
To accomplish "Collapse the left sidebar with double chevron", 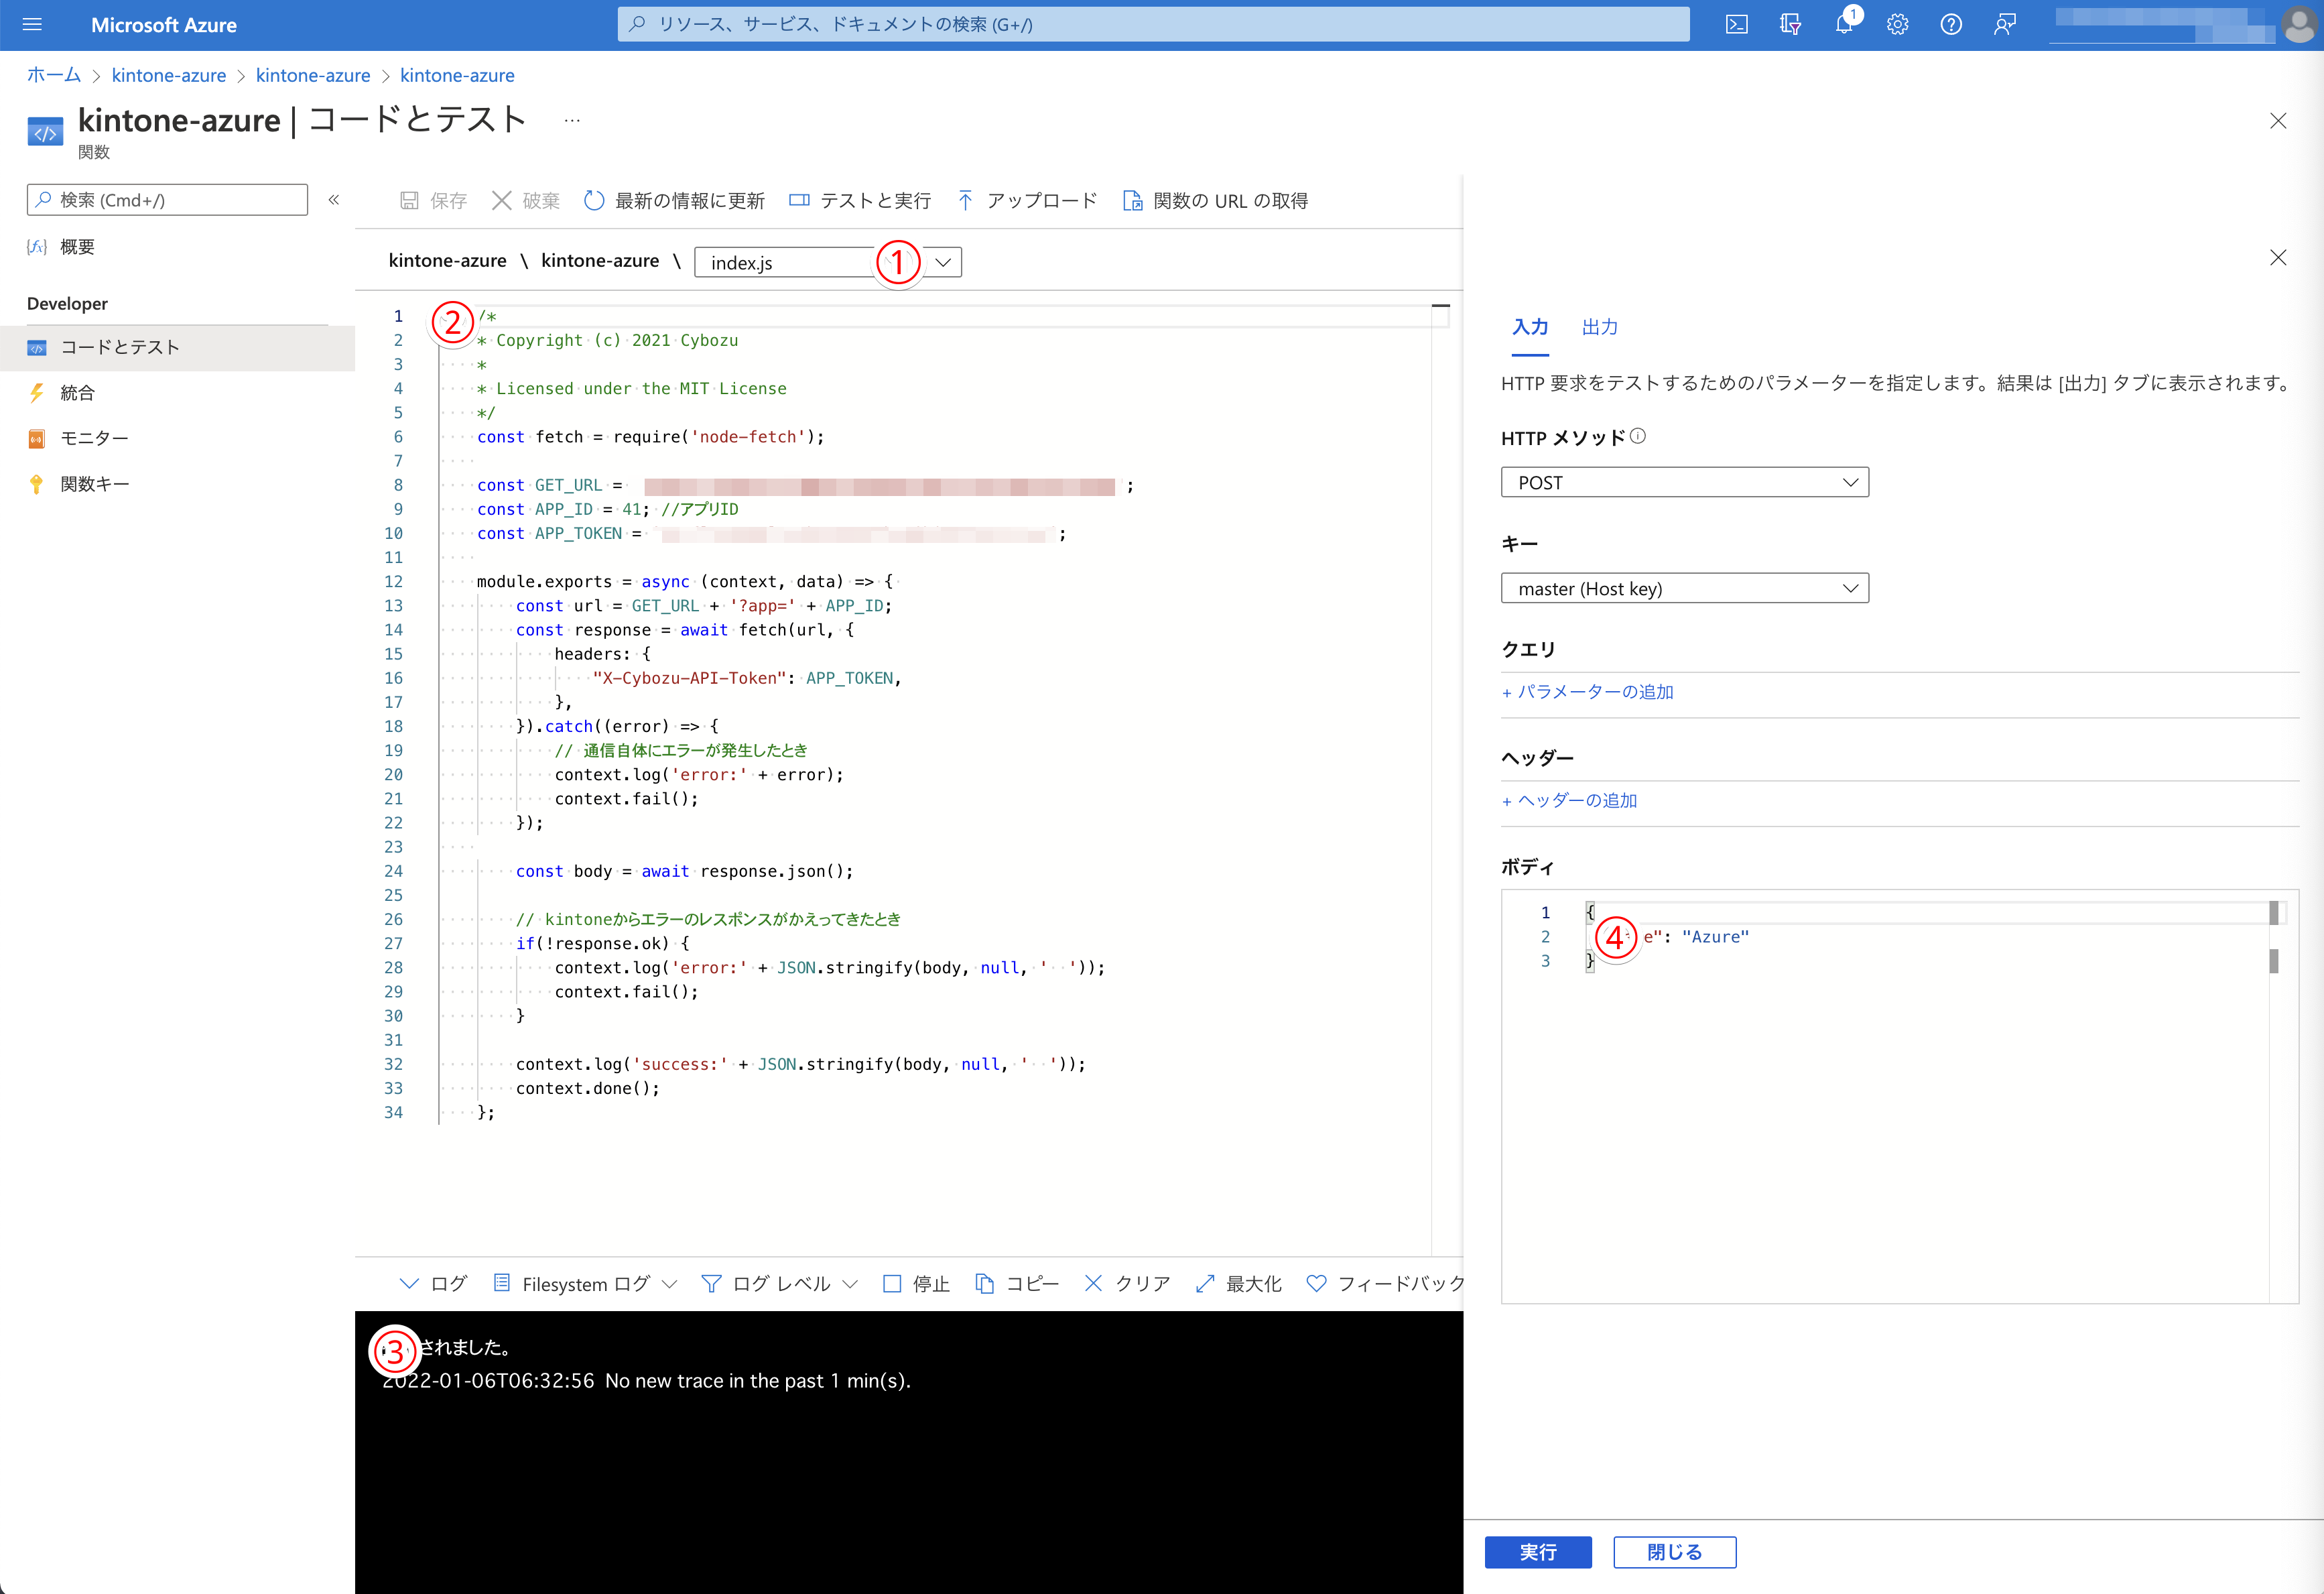I will point(334,200).
